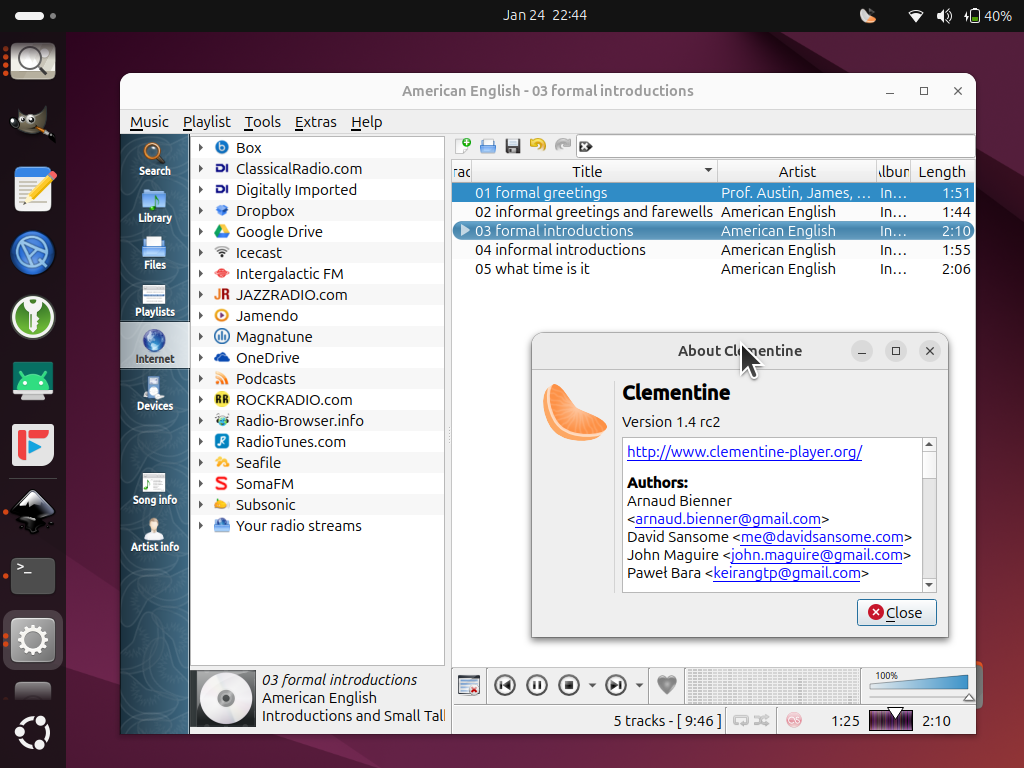Open the next track dropdown arrow
1024x768 pixels.
point(639,686)
